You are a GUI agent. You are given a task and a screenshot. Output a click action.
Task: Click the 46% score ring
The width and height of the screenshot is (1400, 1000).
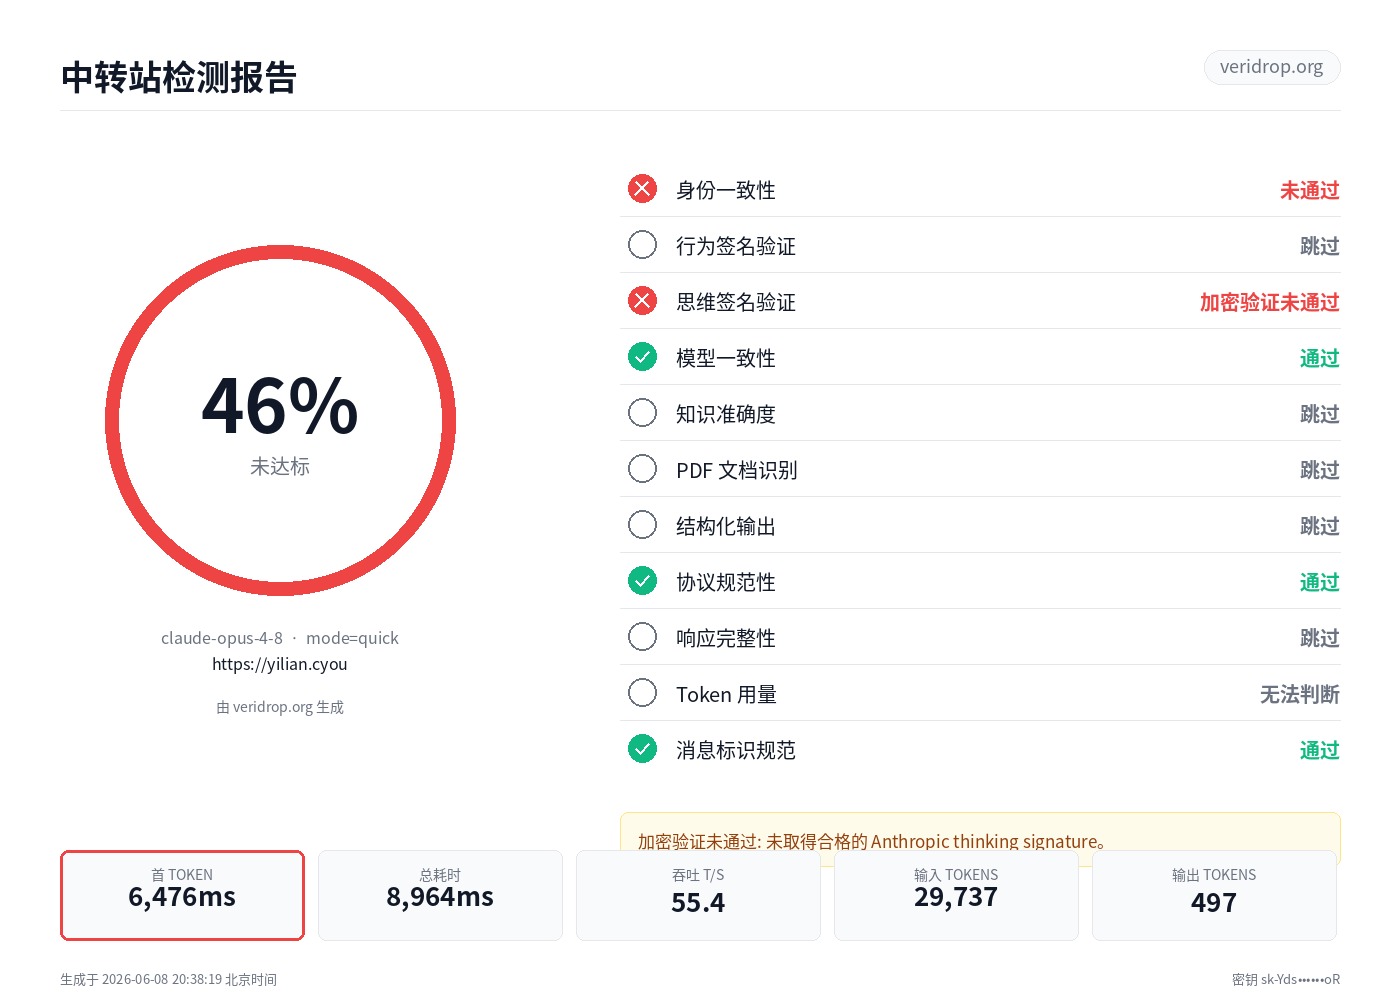click(280, 421)
